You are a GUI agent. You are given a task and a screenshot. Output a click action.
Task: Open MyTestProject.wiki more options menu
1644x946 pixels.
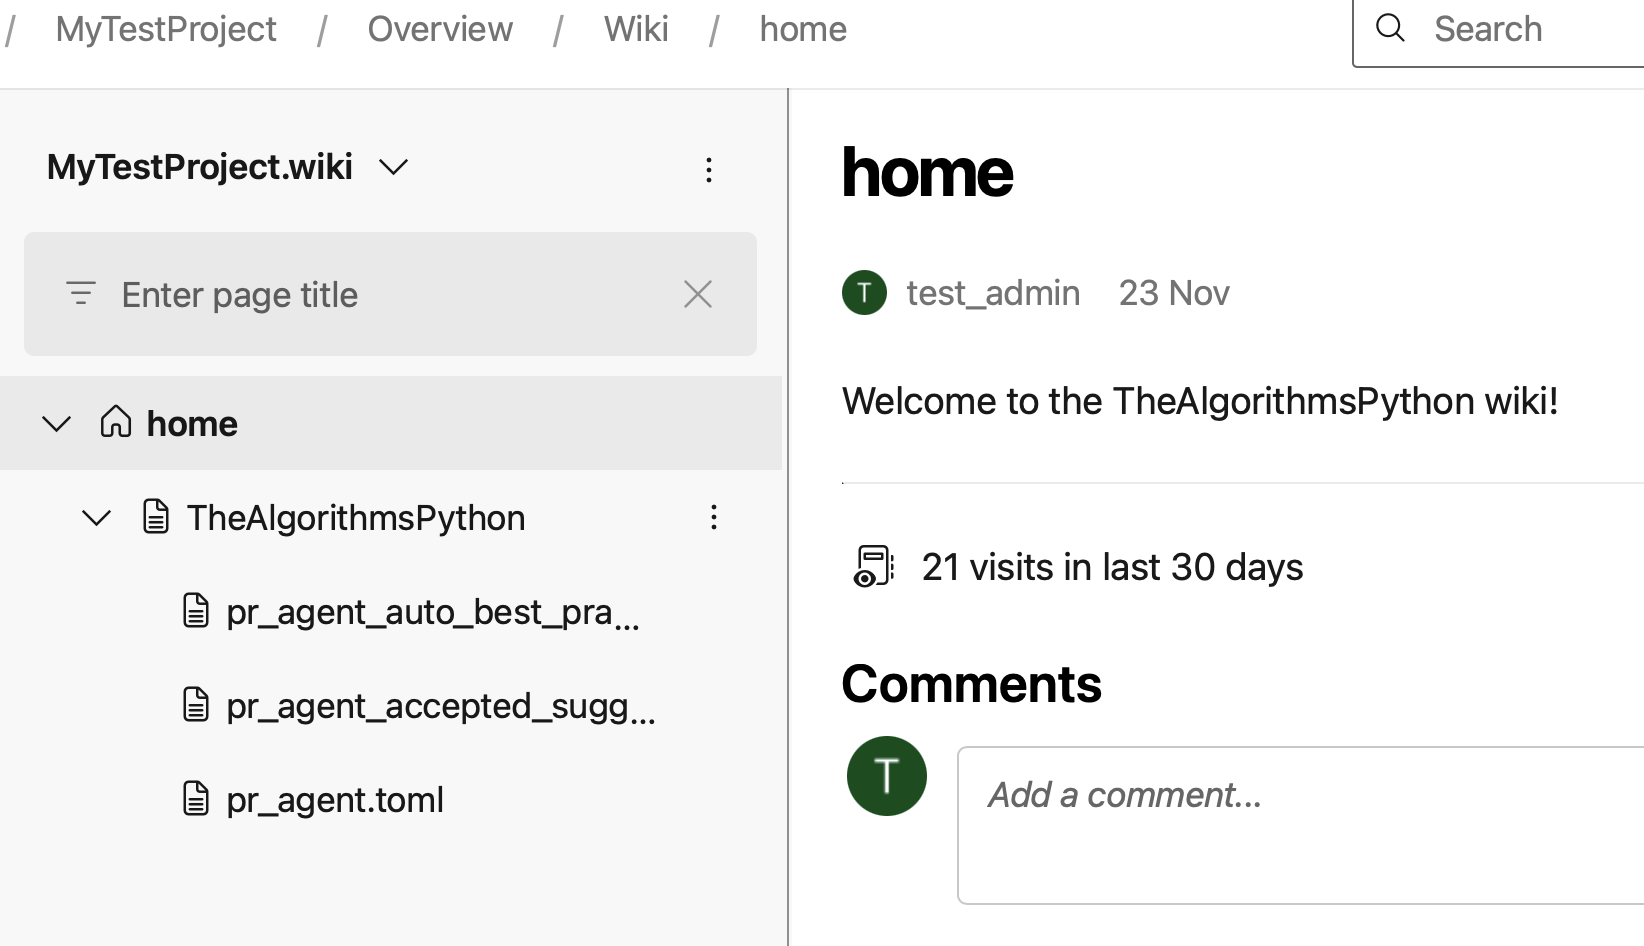click(709, 169)
